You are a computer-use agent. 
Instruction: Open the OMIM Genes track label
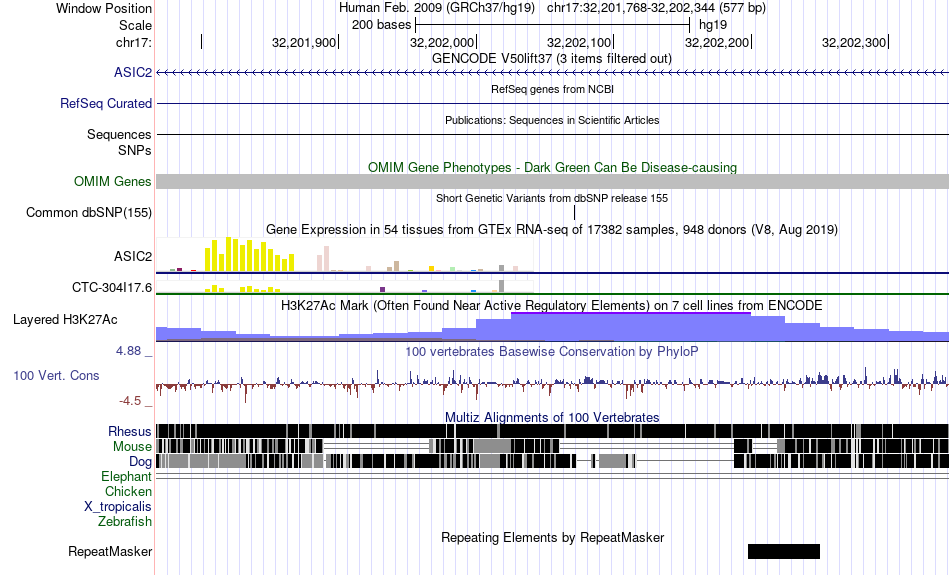point(113,181)
